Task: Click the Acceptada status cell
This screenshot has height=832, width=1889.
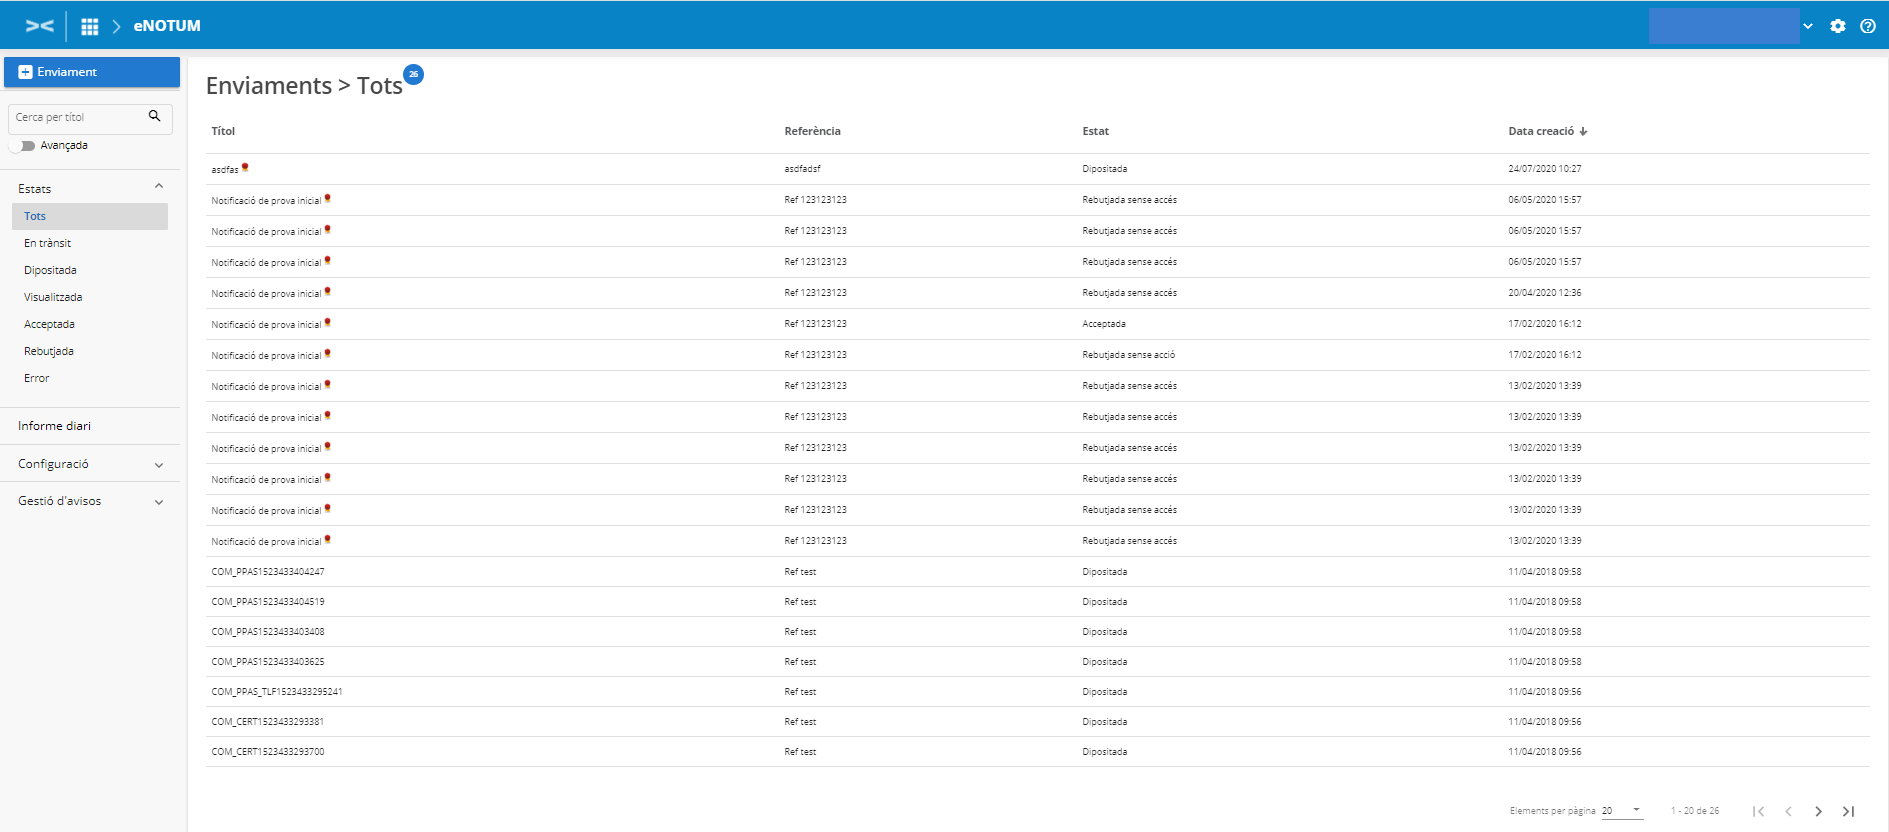Action: pos(1104,324)
